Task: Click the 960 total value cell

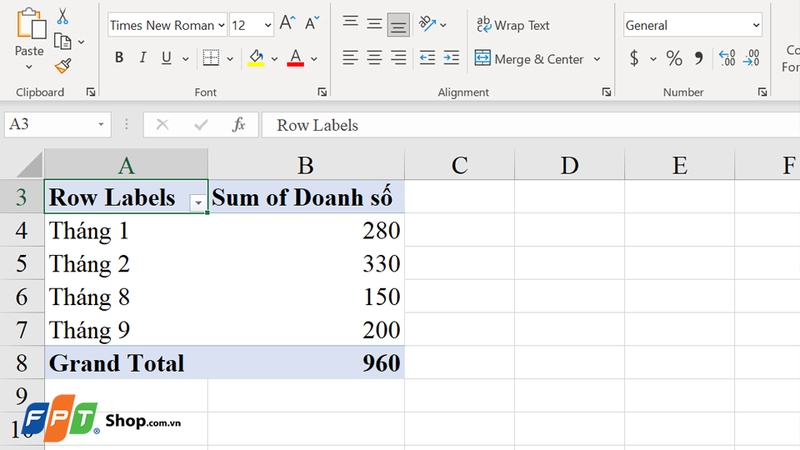Action: [x=306, y=363]
